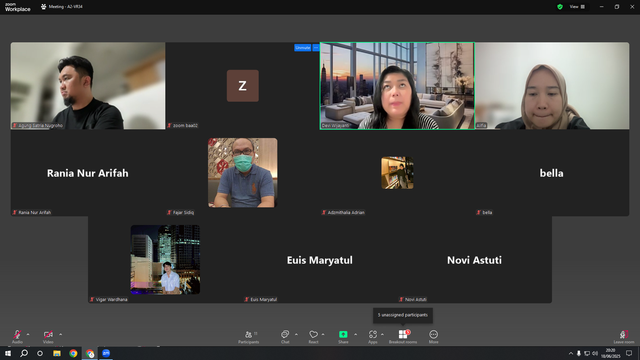Click the system tray microphone icon
Screen dimensions: 640x360
[579, 353]
